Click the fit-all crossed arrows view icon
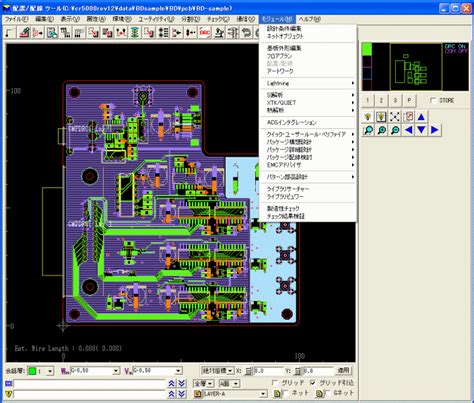 [395, 117]
